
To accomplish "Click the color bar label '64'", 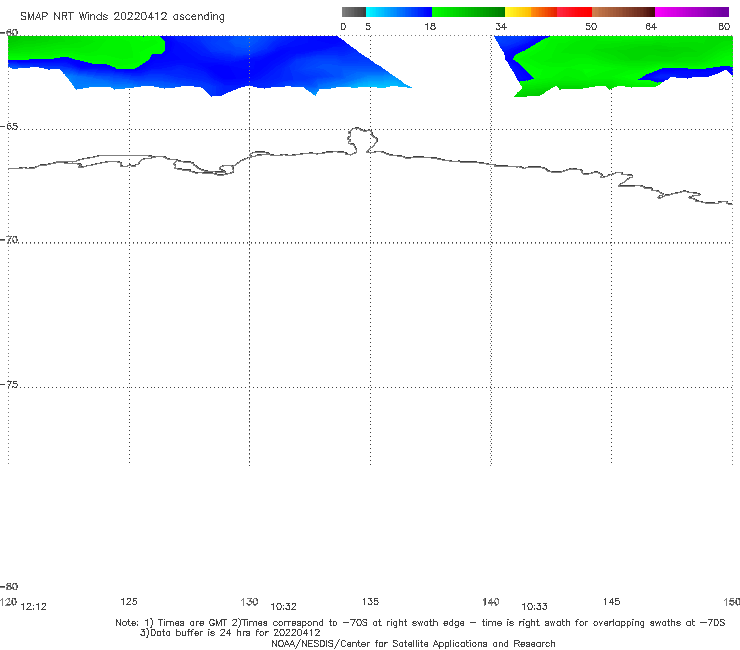I will click(x=651, y=26).
